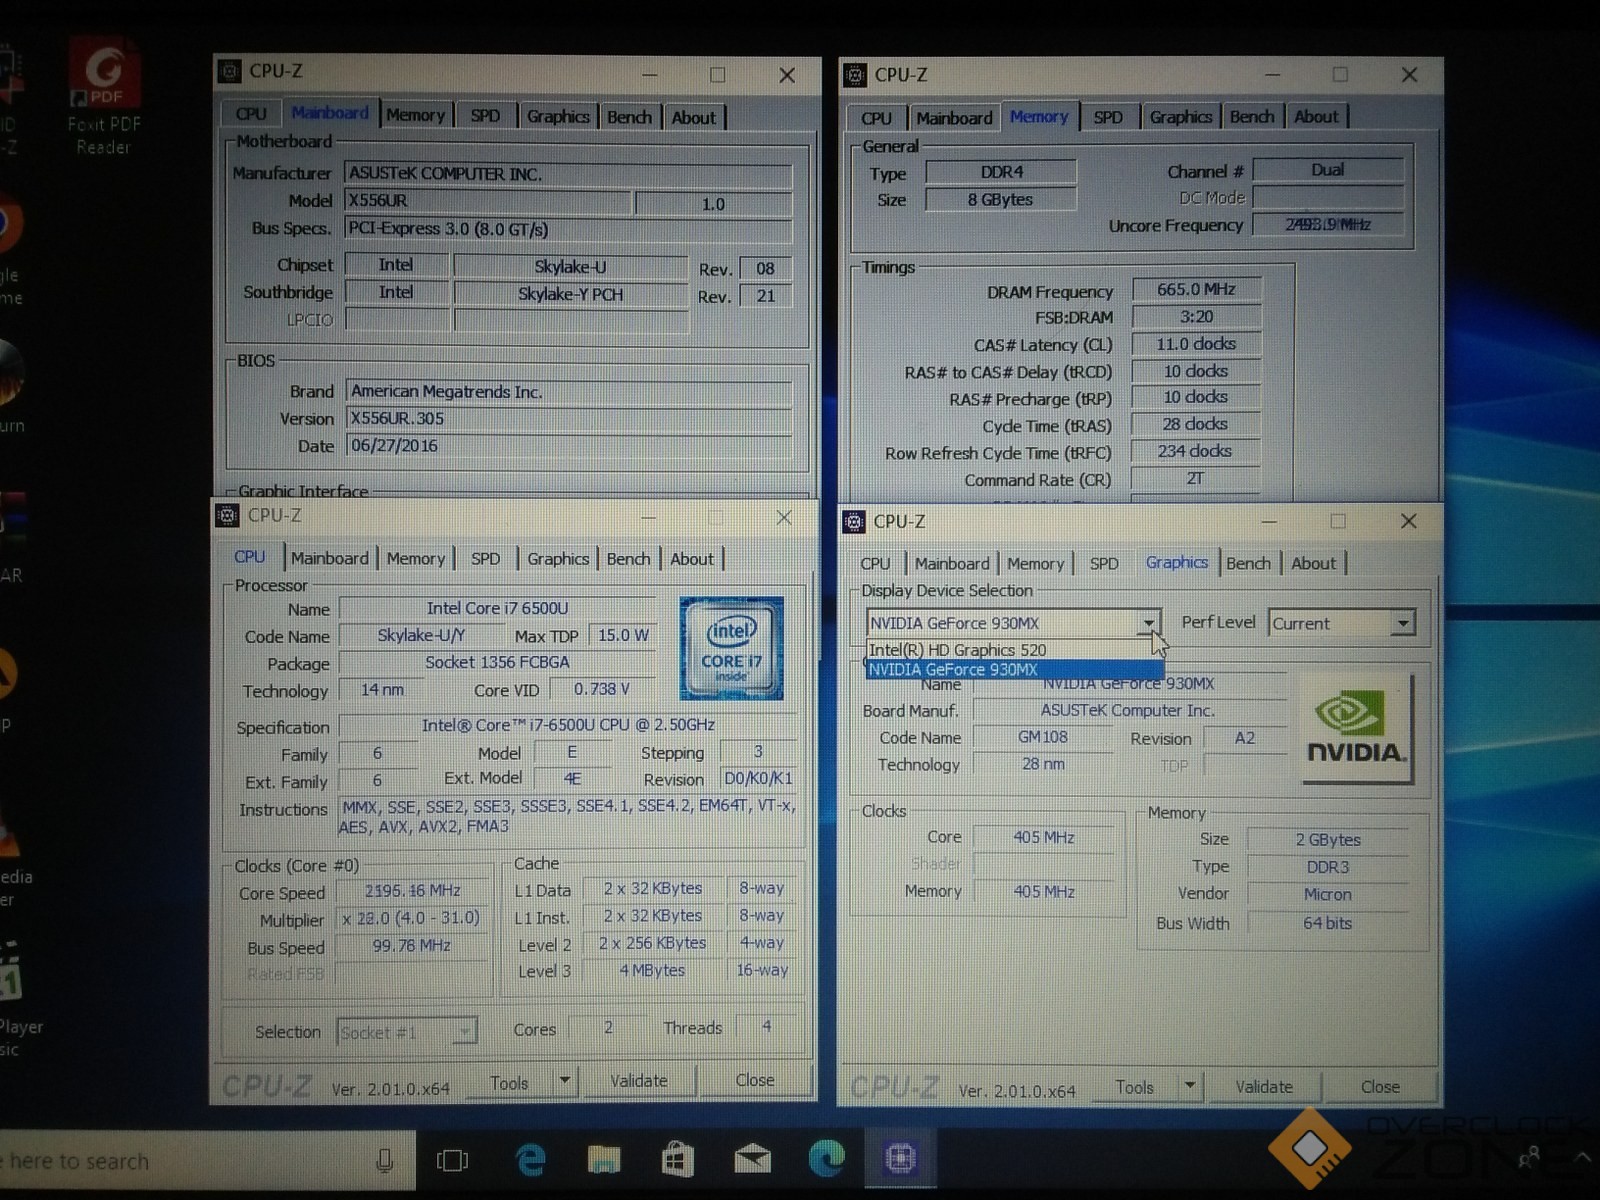This screenshot has height=1200, width=1600.
Task: Click Intel Core i7 6500U name field
Action: (497, 608)
